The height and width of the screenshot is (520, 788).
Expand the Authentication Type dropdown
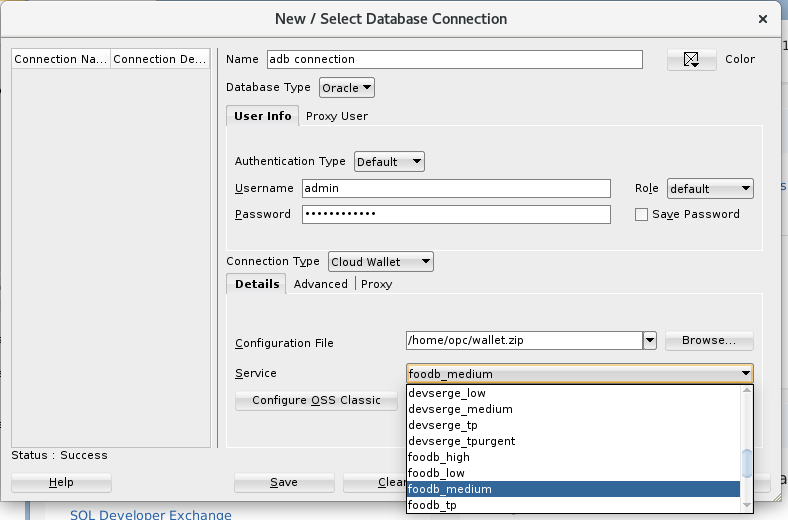[390, 162]
